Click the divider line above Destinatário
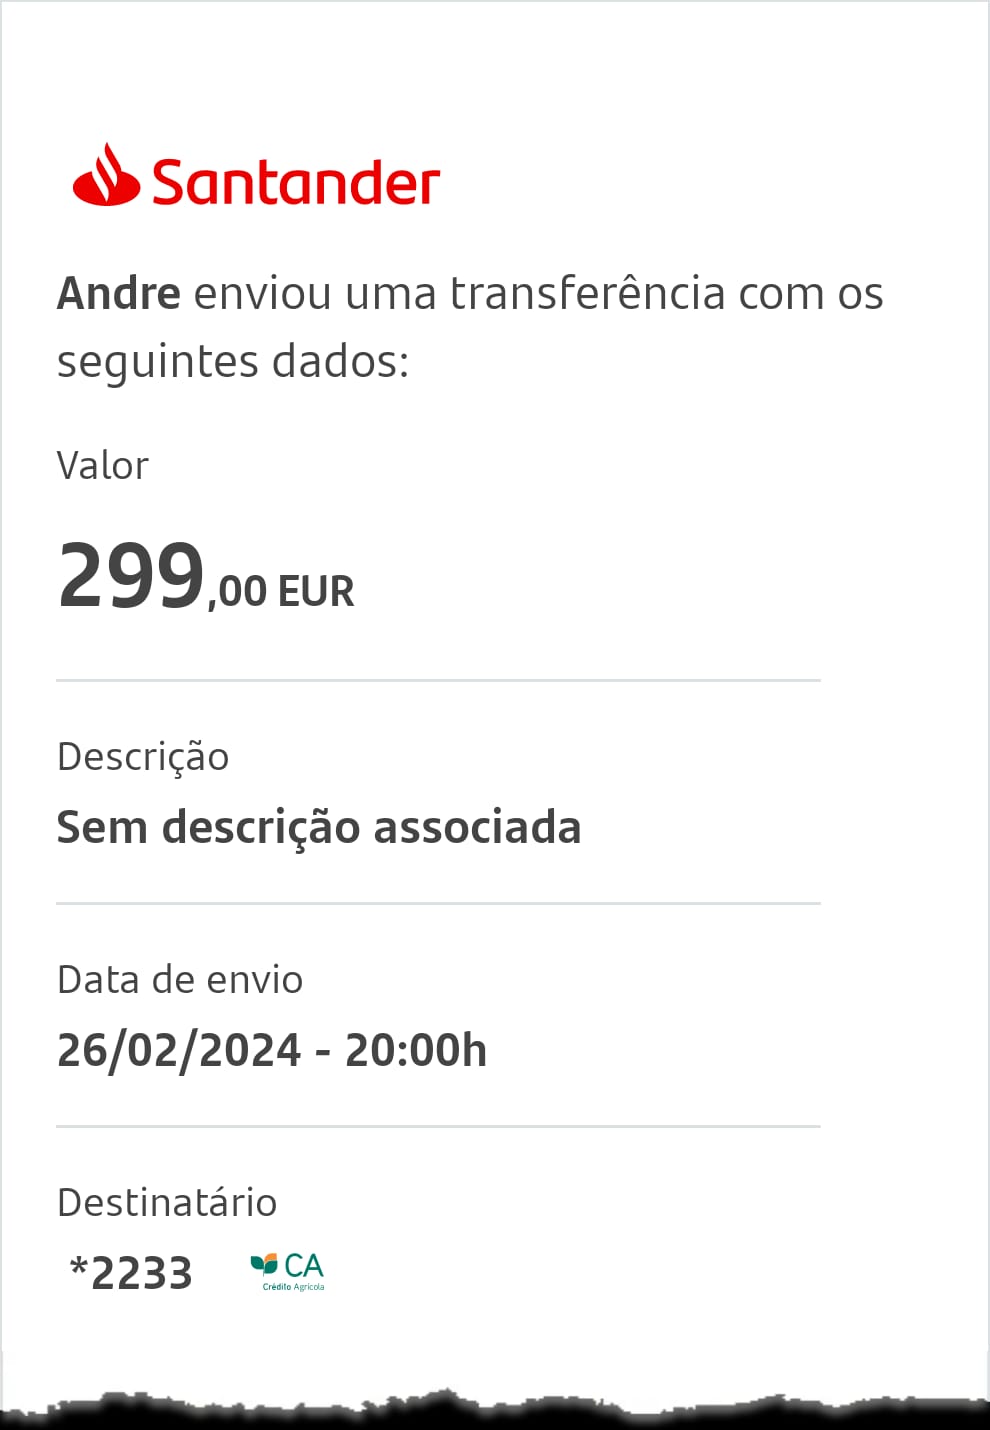The height and width of the screenshot is (1430, 990). [x=438, y=1126]
